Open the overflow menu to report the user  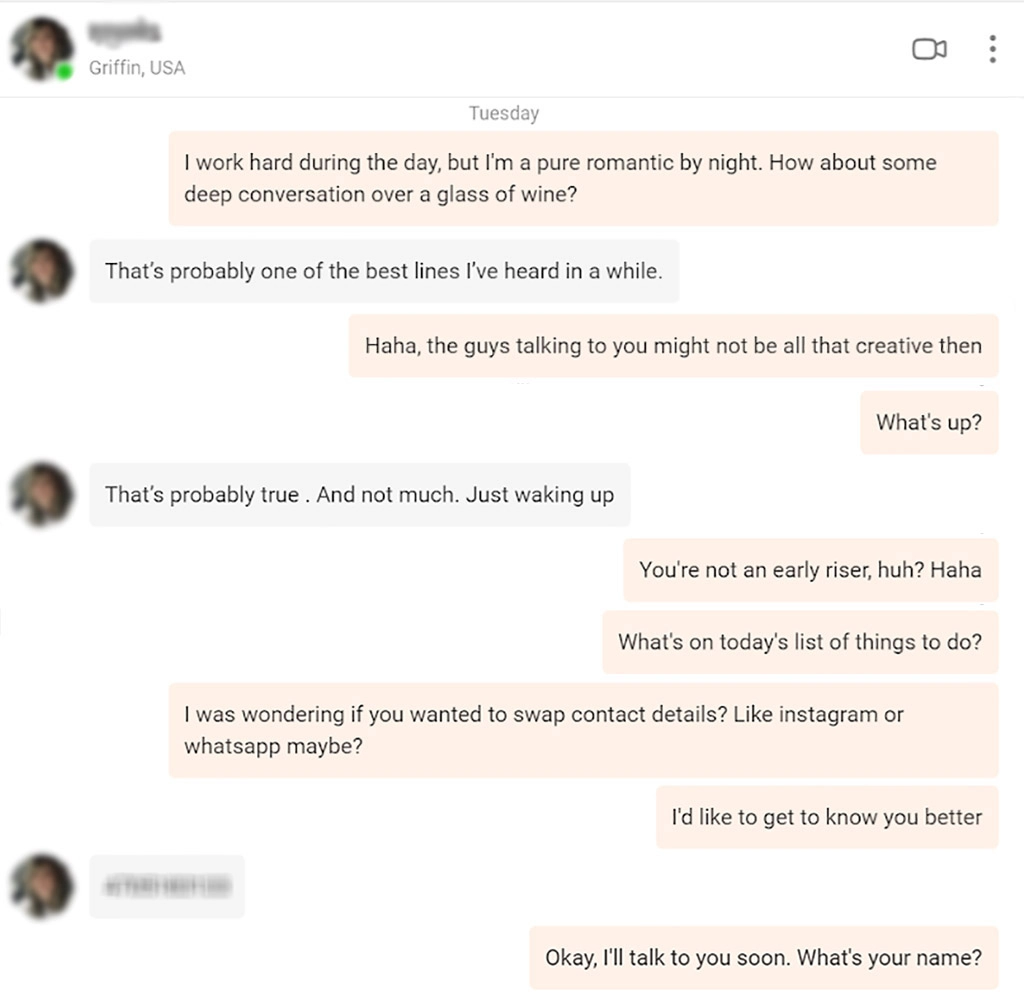pos(993,48)
